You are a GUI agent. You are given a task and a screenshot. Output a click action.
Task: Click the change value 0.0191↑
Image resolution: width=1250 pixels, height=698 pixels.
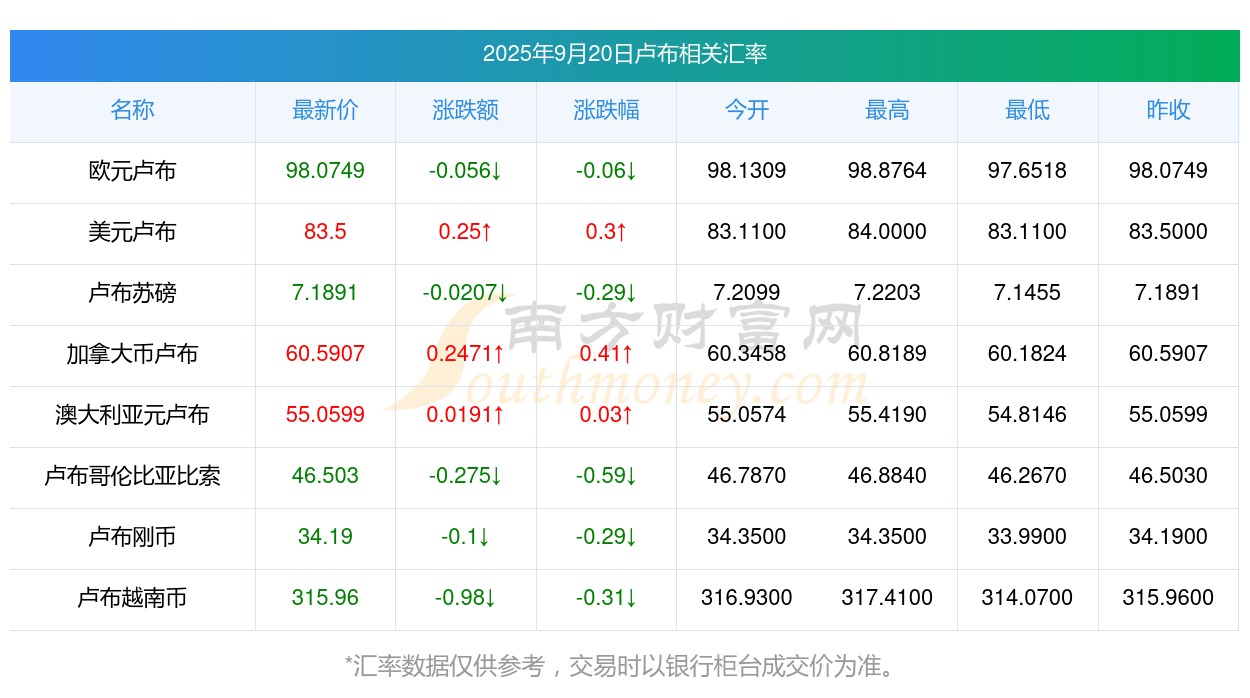click(x=465, y=415)
